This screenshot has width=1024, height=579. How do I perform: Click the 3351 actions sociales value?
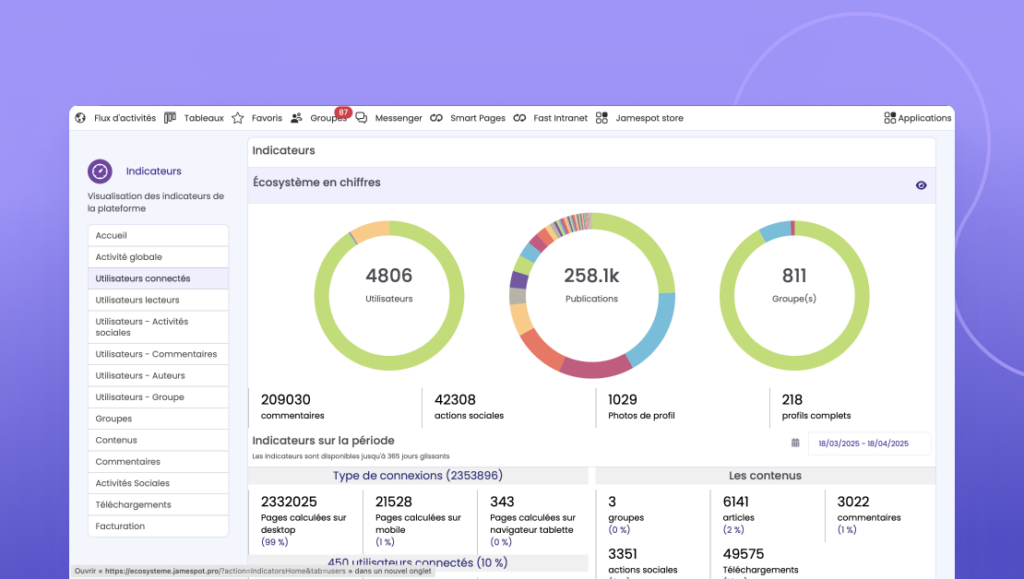pos(622,554)
